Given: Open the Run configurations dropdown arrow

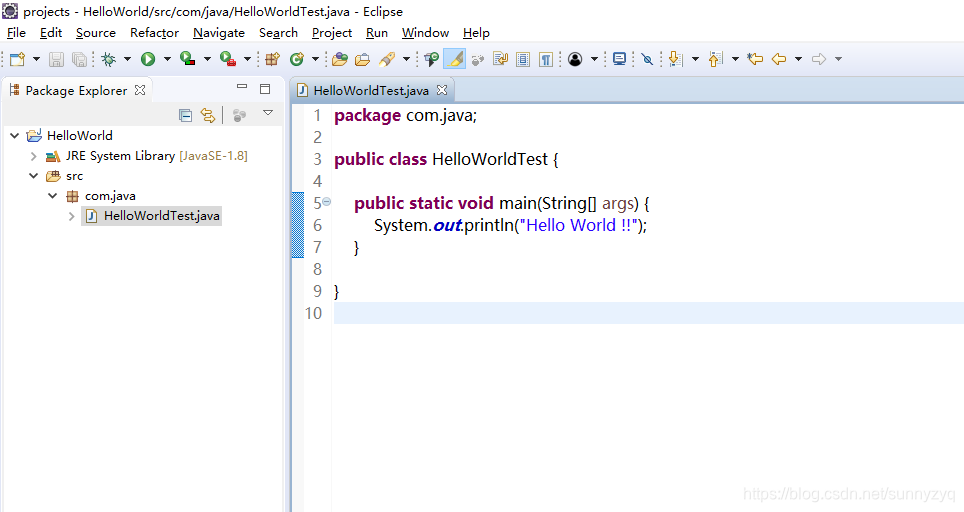Looking at the screenshot, I should 167,59.
